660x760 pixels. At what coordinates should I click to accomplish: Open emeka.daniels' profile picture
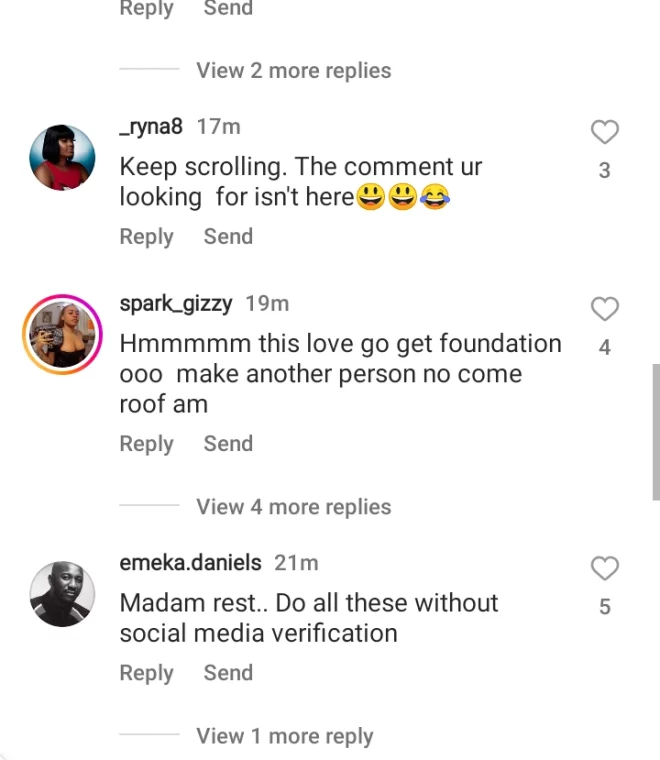pos(62,594)
